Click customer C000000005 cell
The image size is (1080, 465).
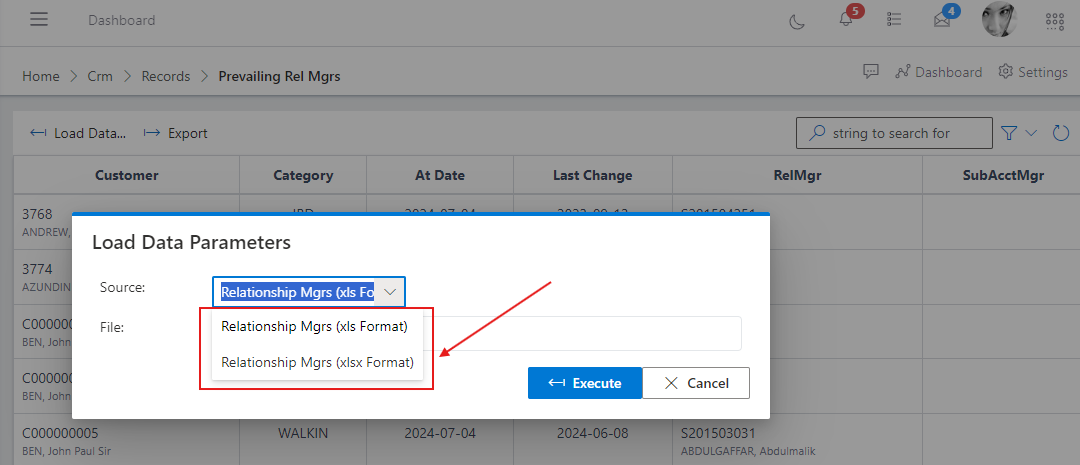pos(127,442)
